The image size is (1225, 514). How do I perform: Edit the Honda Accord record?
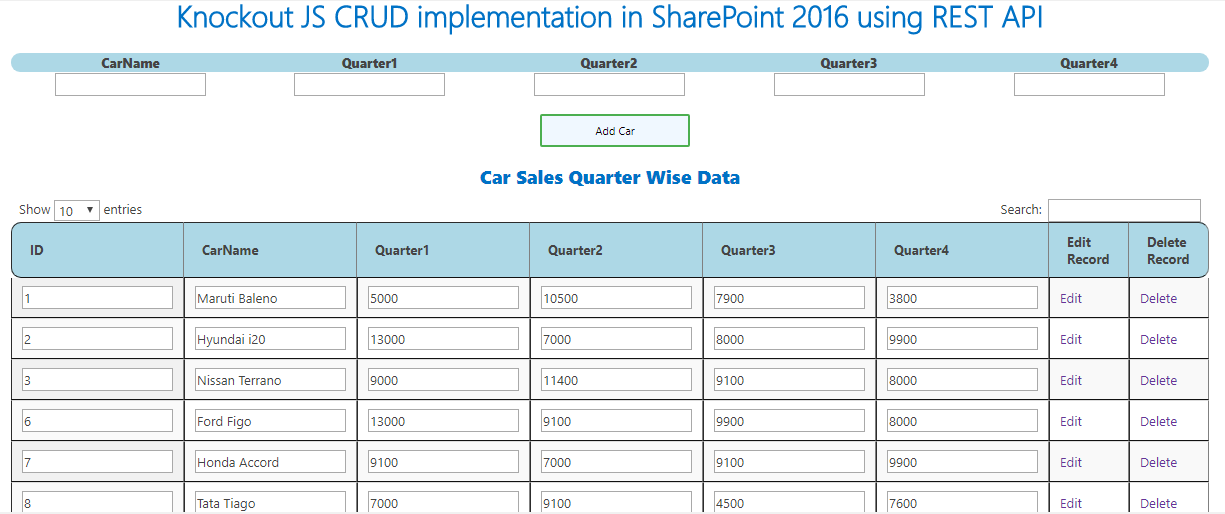[x=1071, y=462]
